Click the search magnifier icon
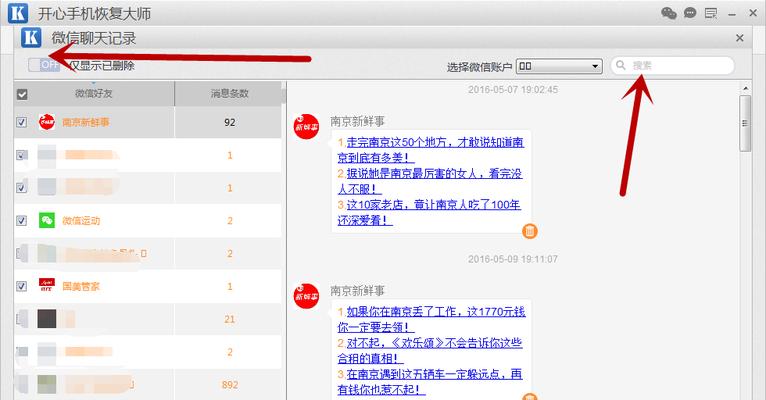 620,65
